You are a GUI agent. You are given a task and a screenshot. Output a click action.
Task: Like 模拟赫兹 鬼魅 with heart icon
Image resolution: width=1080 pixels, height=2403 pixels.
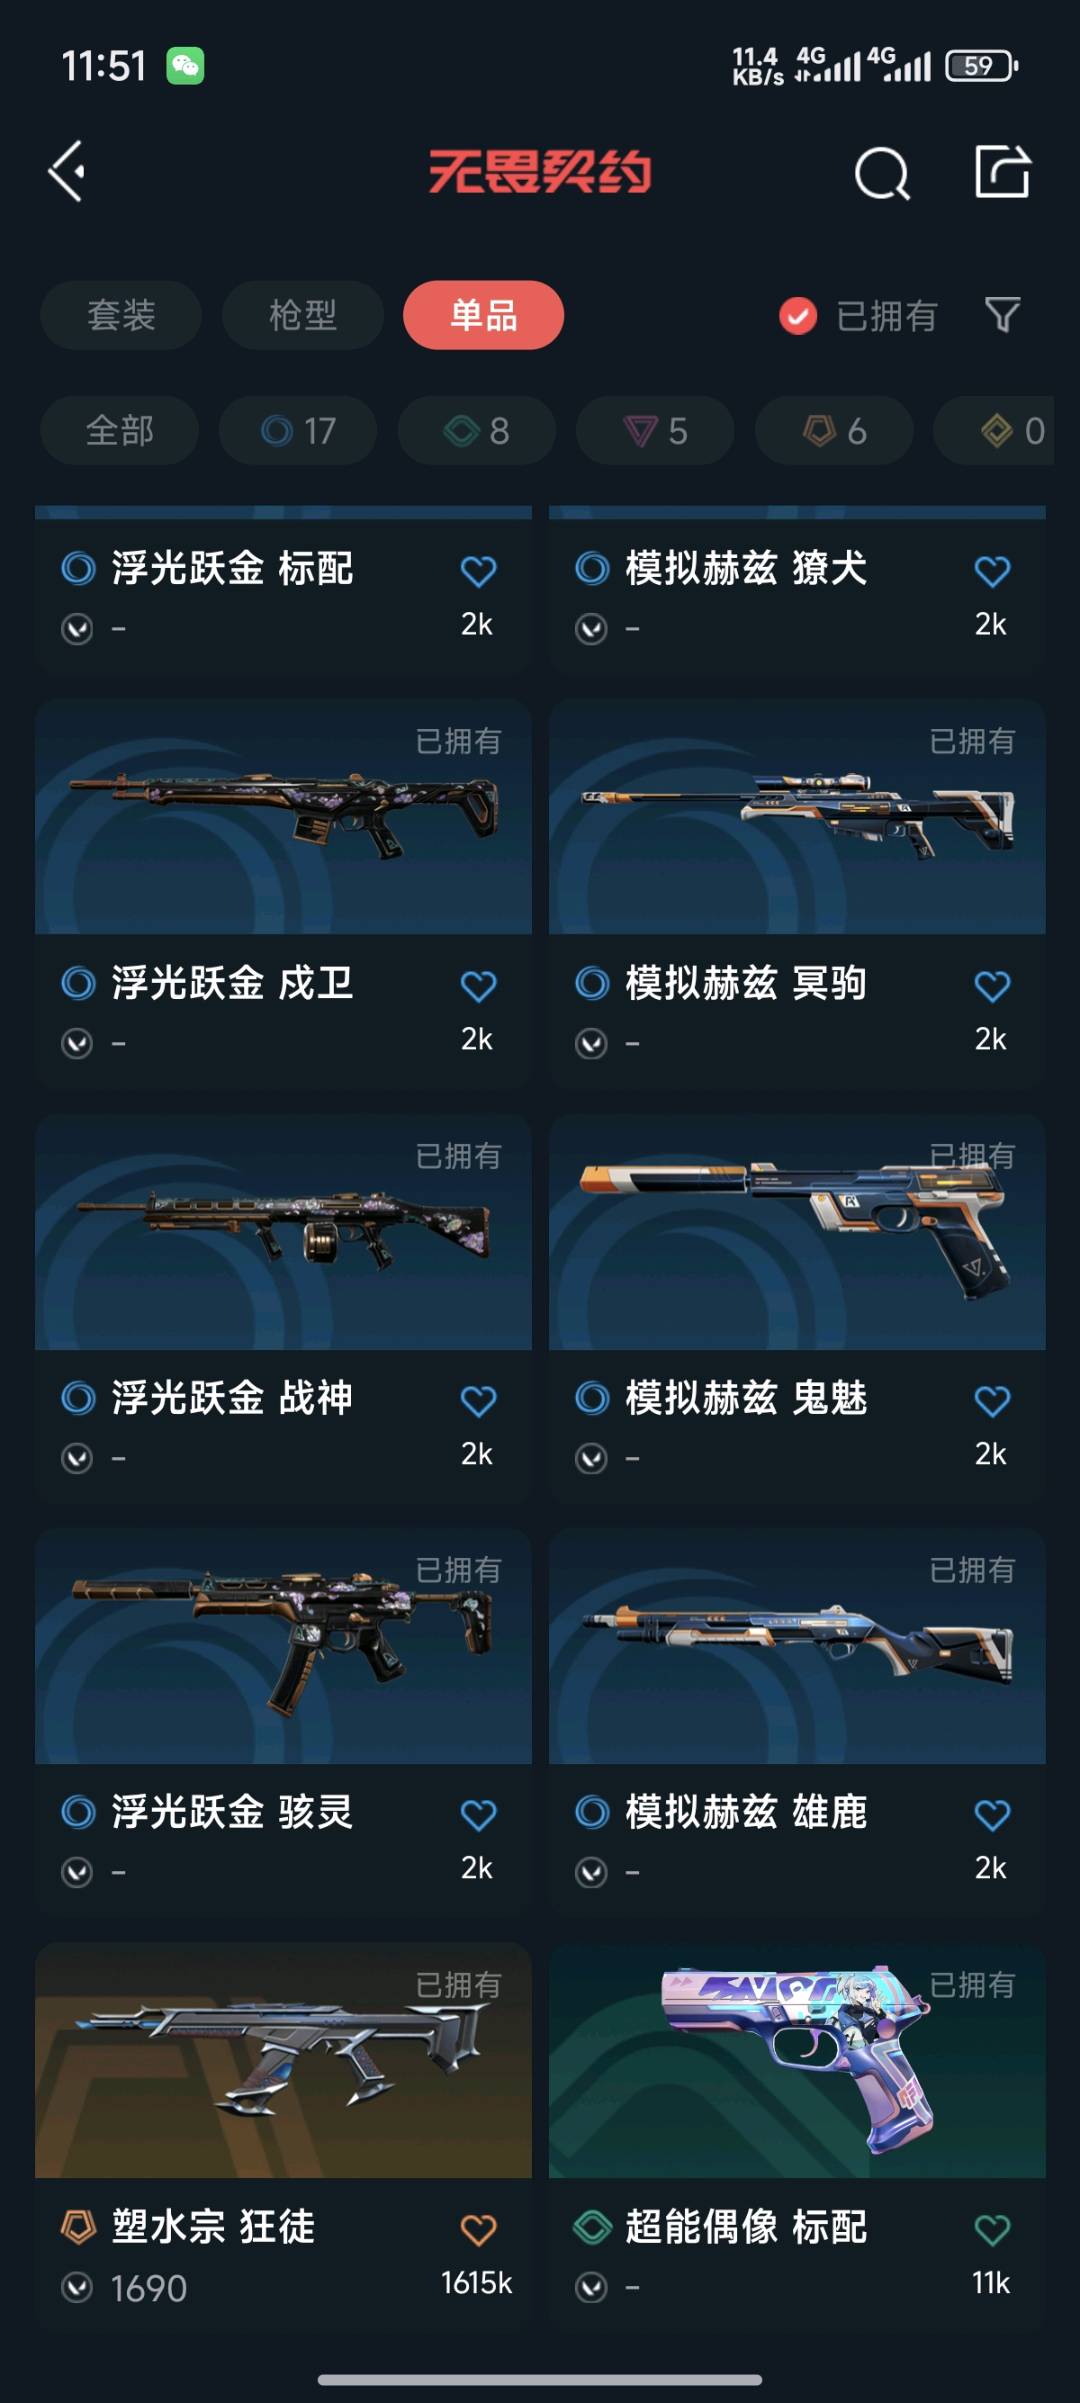[x=992, y=1401]
